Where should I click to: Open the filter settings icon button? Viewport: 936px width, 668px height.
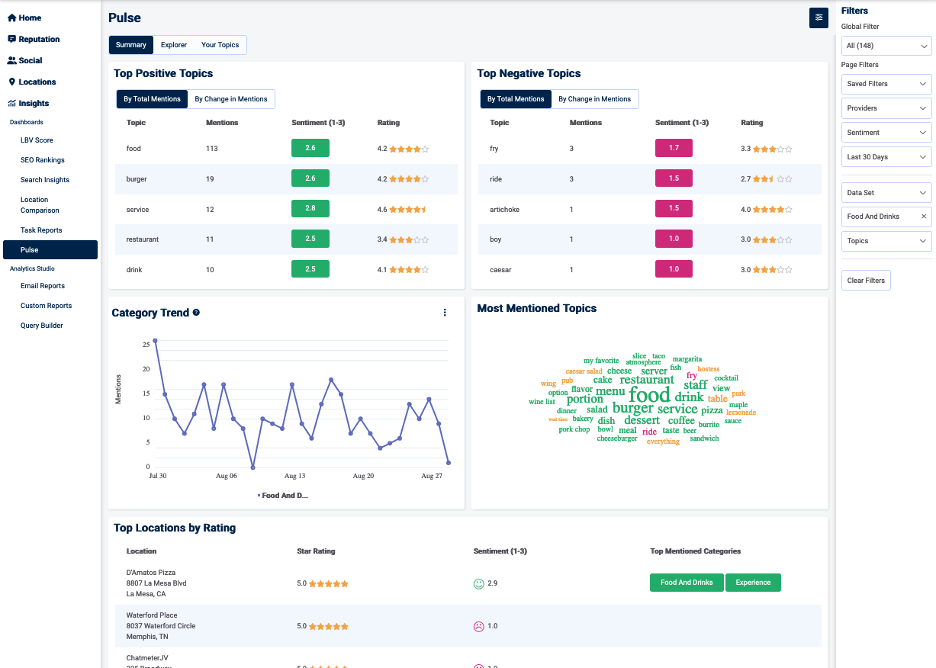pyautogui.click(x=819, y=17)
